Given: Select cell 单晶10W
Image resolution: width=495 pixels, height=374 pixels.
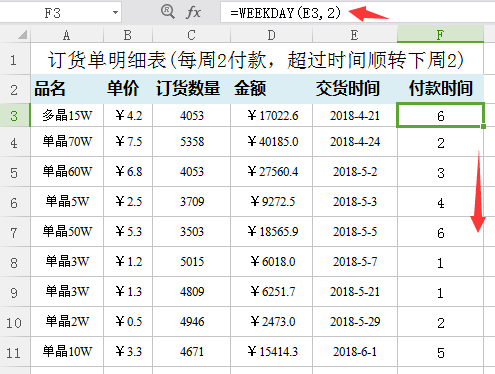Looking at the screenshot, I should 67,351.
